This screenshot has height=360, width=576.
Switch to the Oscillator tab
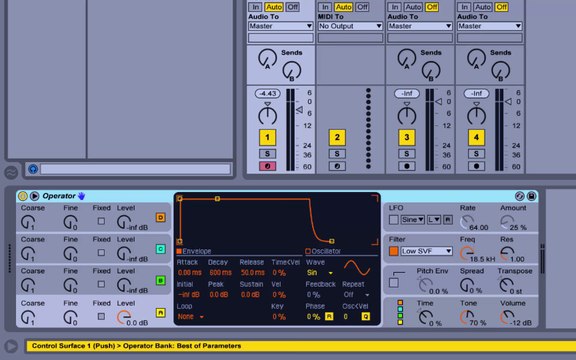pyautogui.click(x=323, y=251)
